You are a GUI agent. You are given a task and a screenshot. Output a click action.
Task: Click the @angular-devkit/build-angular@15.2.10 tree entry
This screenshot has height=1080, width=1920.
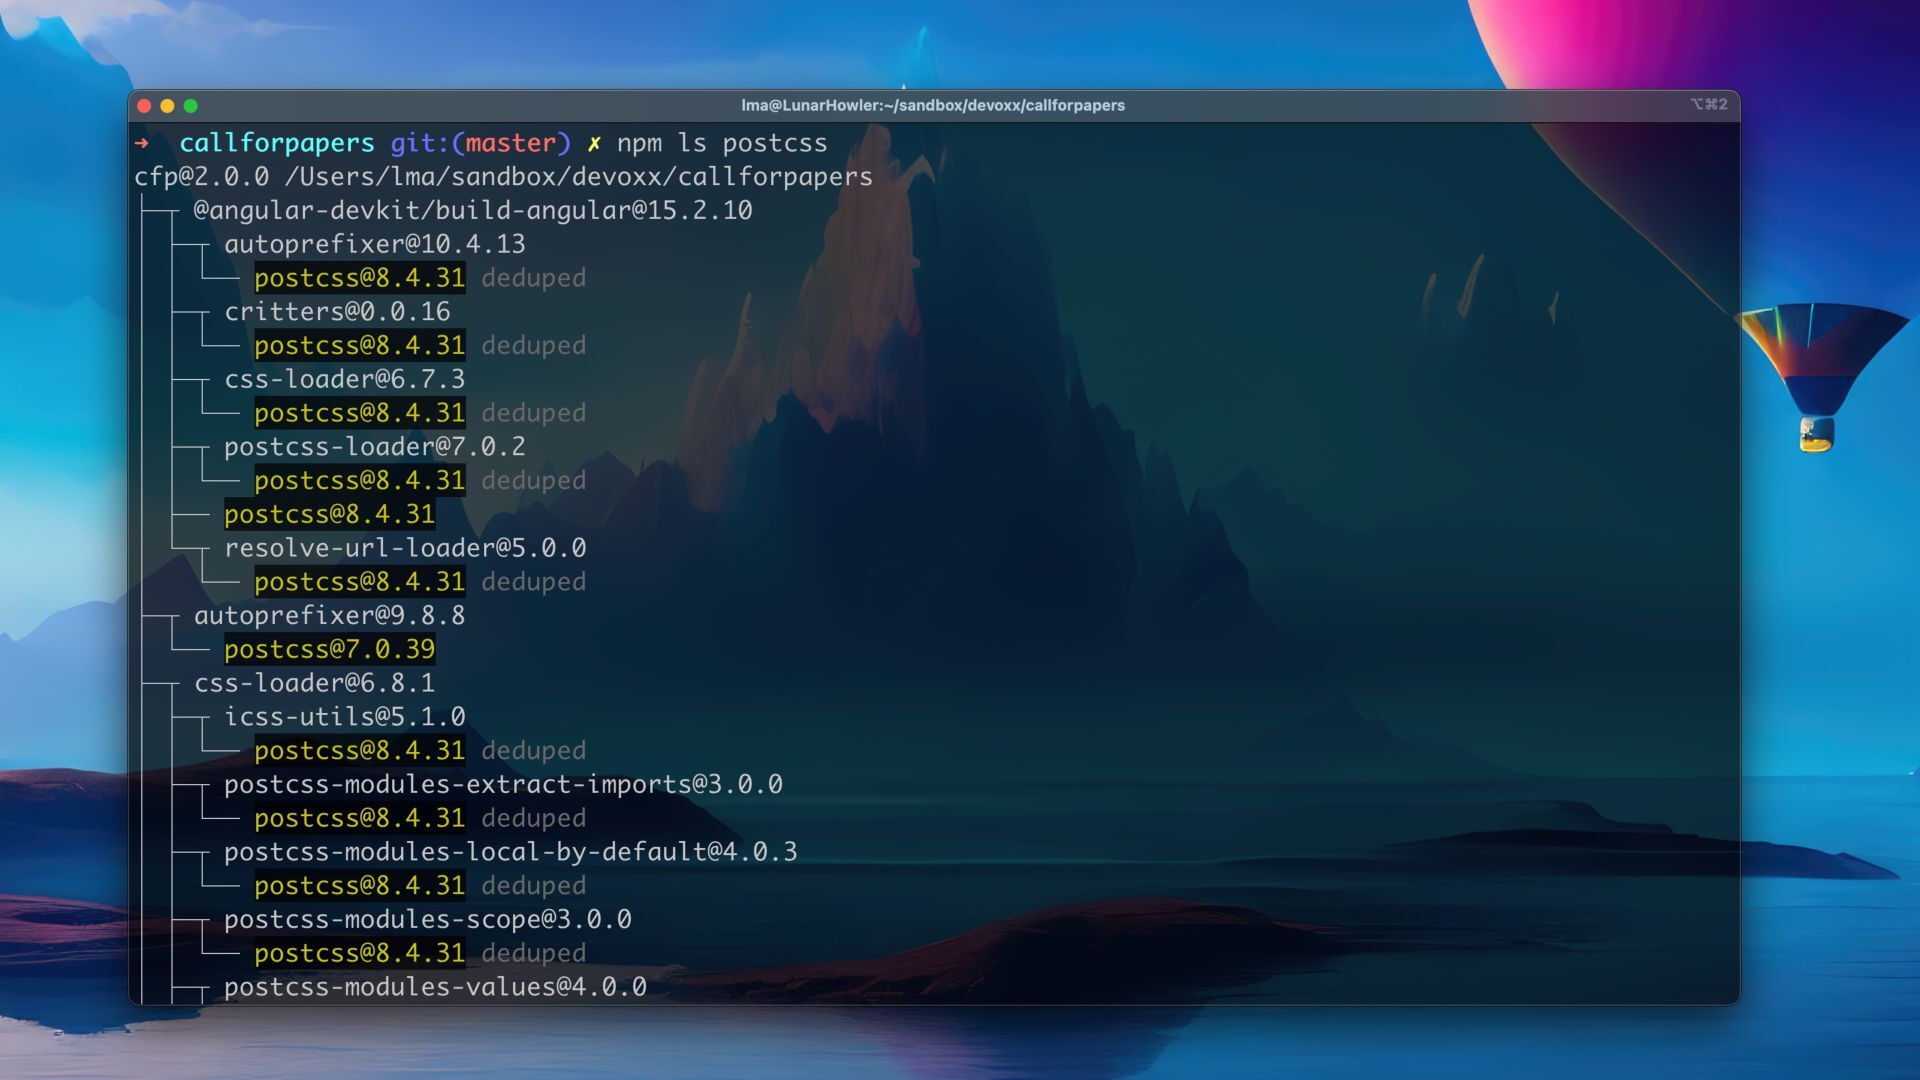(472, 211)
